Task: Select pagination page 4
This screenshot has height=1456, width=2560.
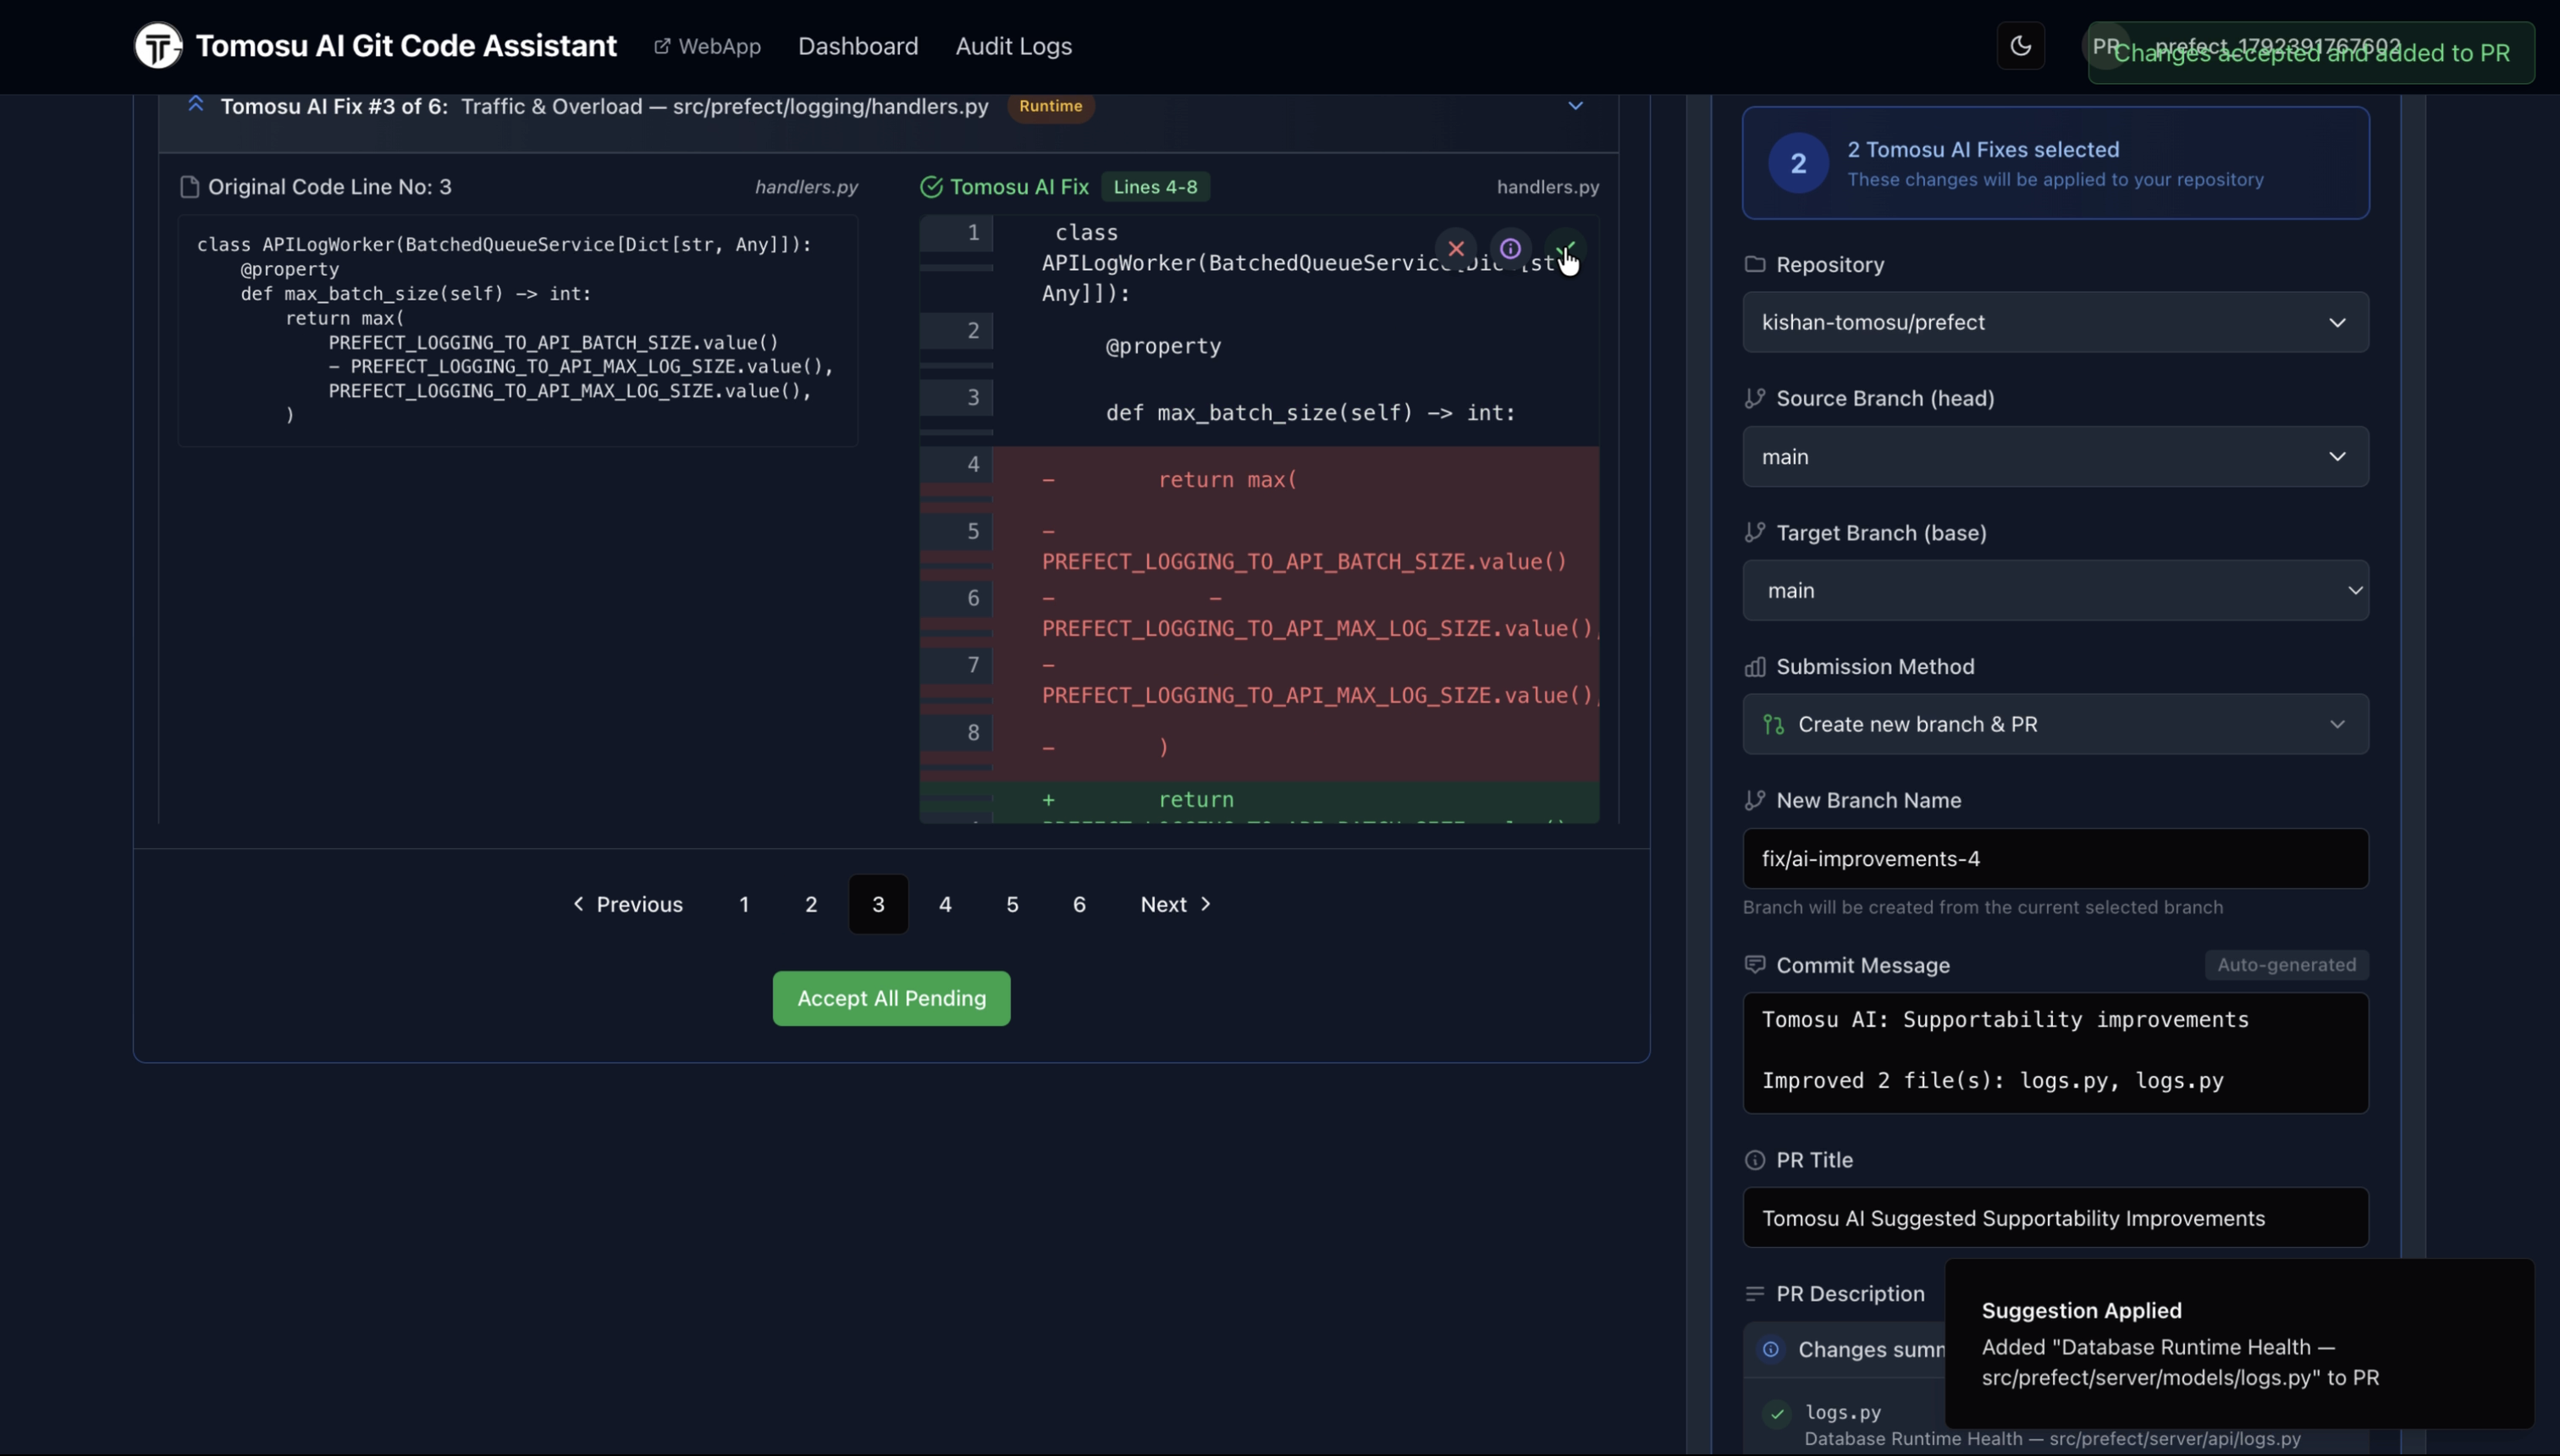Action: pyautogui.click(x=945, y=905)
